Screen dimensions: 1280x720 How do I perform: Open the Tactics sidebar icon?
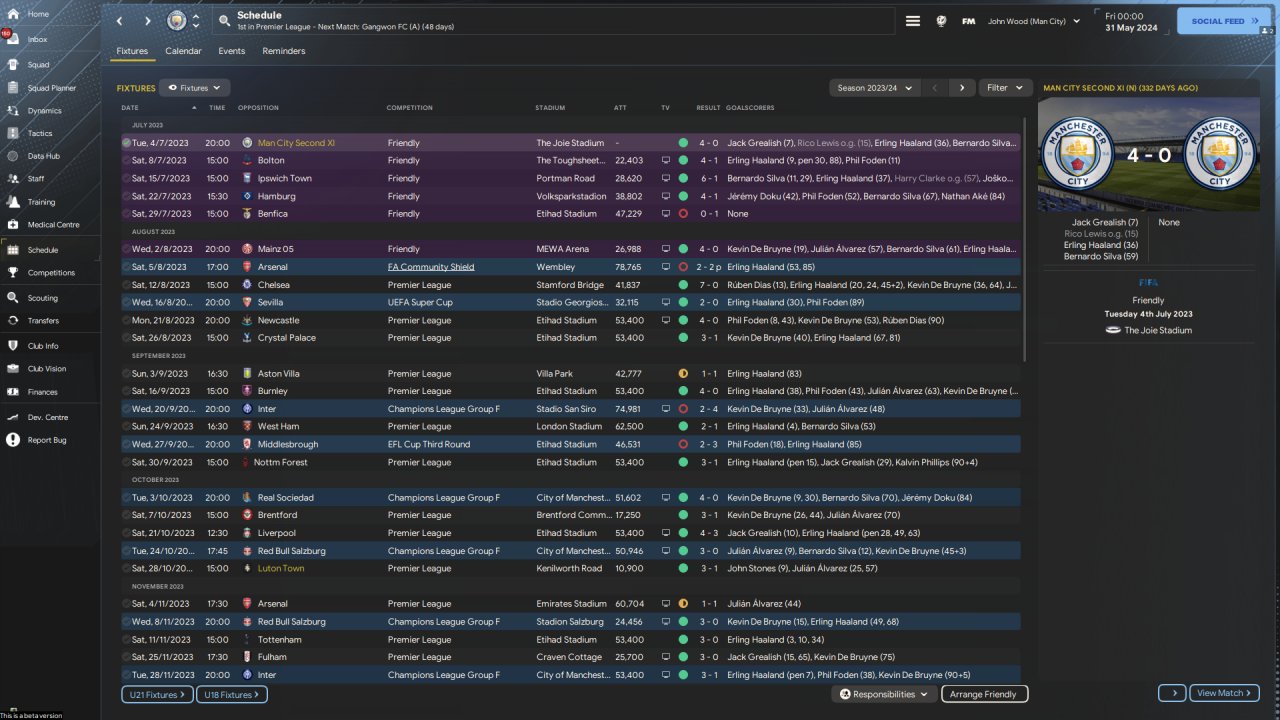(12, 133)
